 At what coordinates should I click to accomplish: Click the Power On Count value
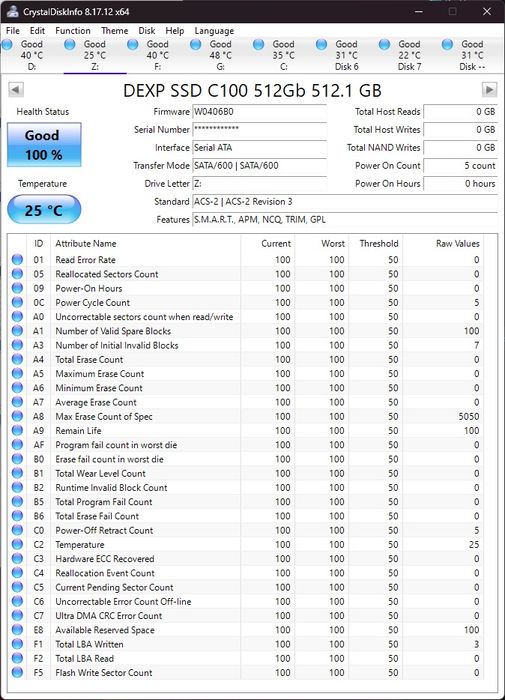[x=460, y=166]
